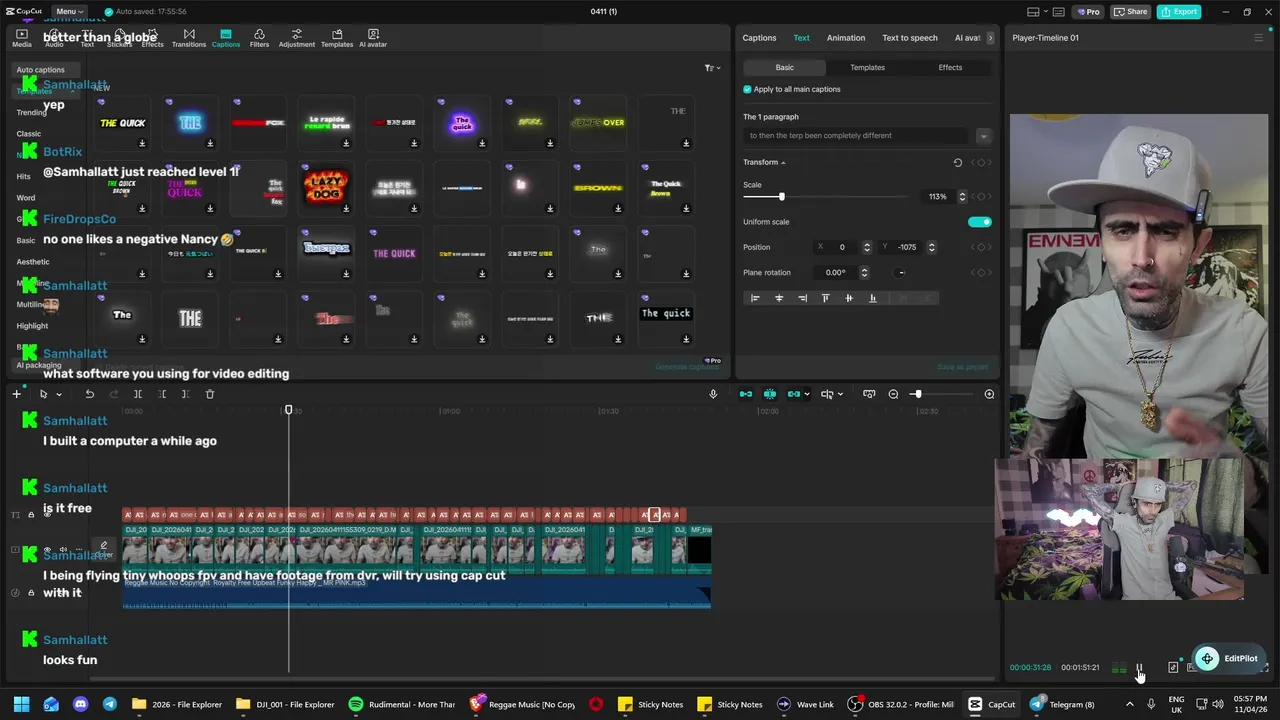
Task: Toggle the Scale keyframe diamond
Action: 981,197
